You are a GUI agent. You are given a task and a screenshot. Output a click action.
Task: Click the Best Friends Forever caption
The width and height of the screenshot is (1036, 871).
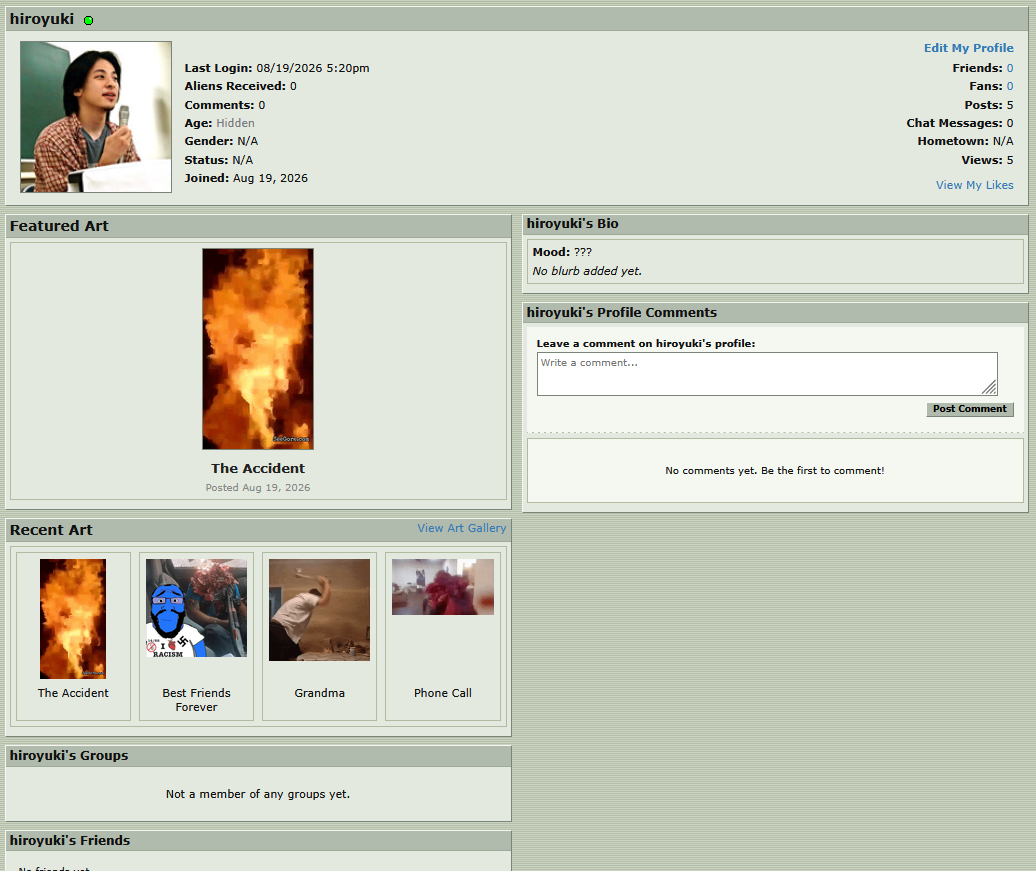pos(196,700)
